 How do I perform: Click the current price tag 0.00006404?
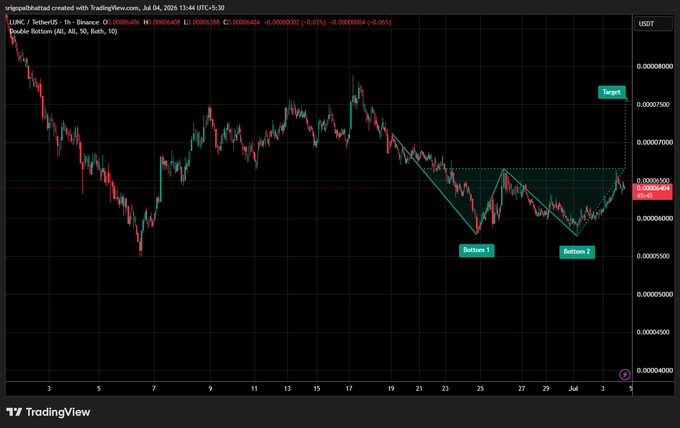tap(653, 192)
